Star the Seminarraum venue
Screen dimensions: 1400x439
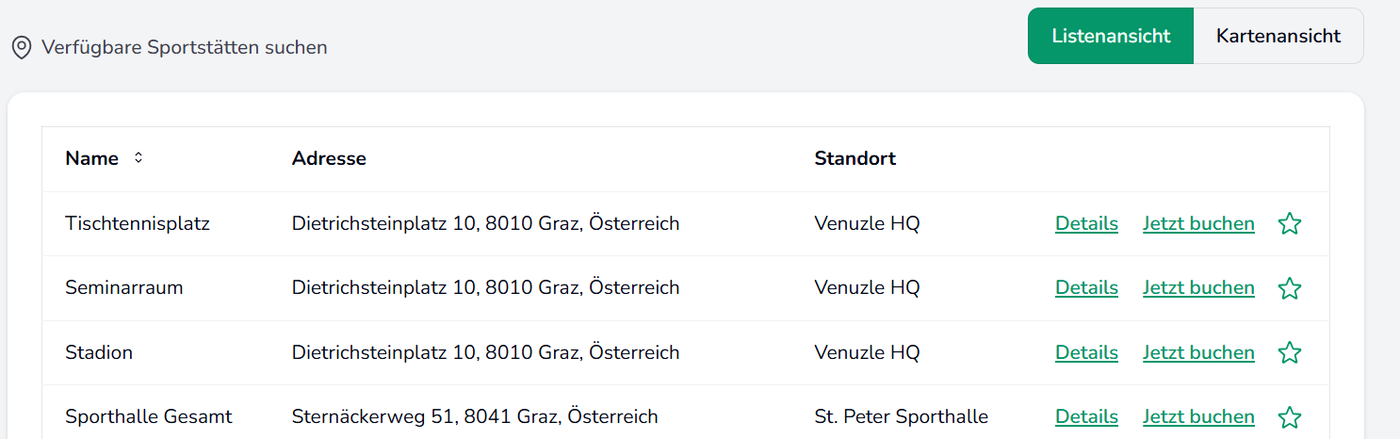click(1290, 289)
